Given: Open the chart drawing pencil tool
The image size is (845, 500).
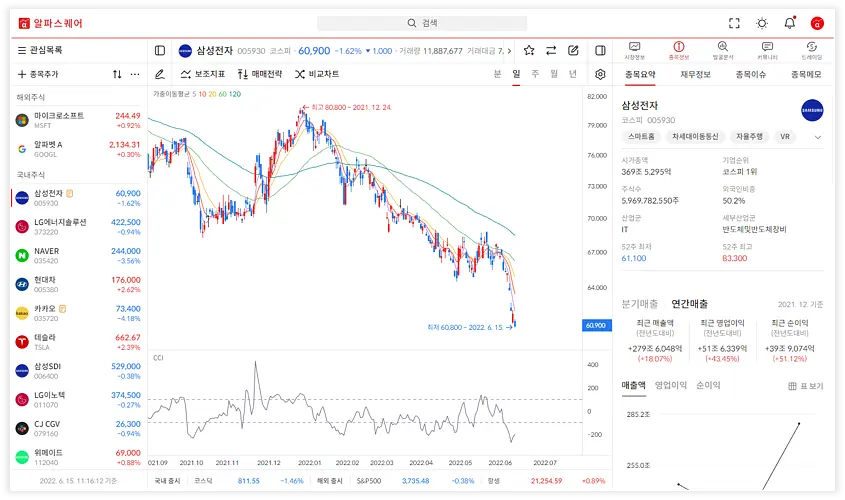Looking at the screenshot, I should click(160, 74).
